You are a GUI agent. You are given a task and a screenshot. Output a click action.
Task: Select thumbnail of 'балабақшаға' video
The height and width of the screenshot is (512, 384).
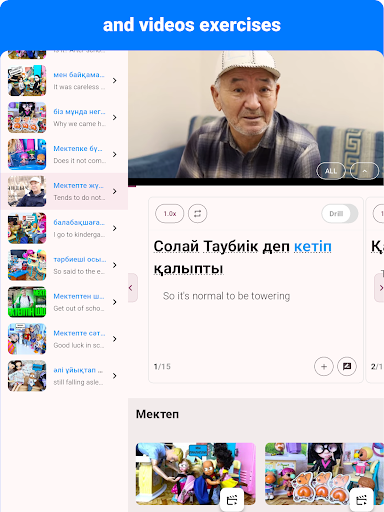27,228
